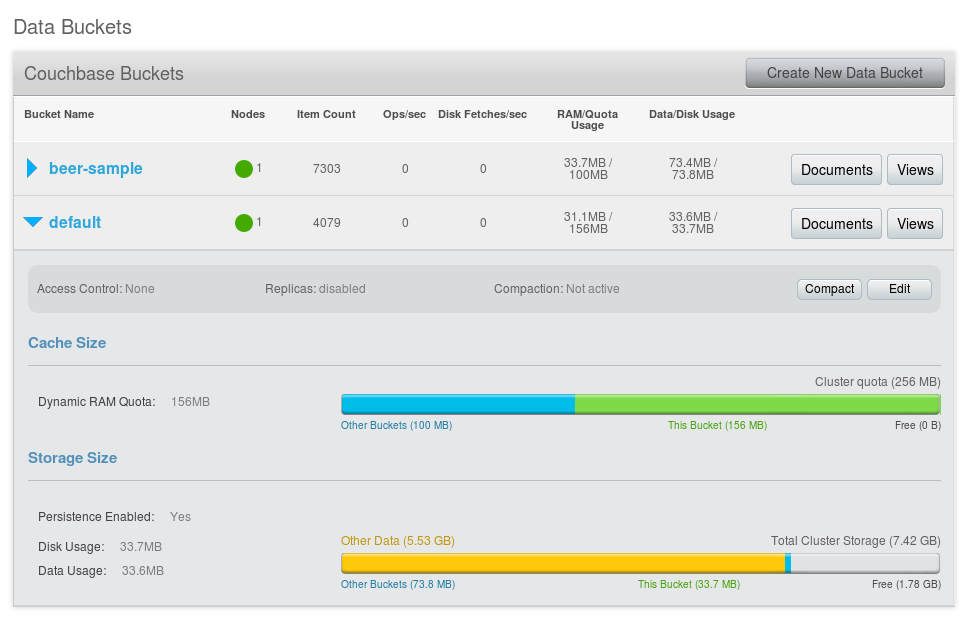Click the Nodes column header
Viewport: 974px width, 625px height.
click(248, 114)
